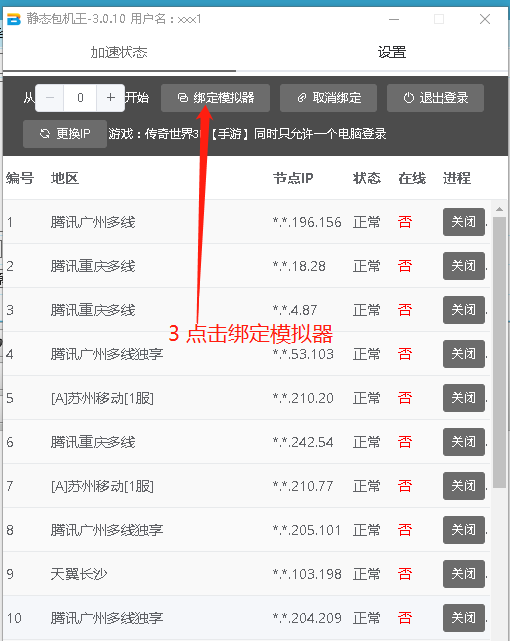Click the vertical scrollbar thumb
Screen dimensions: 510x641
(x=499, y=352)
